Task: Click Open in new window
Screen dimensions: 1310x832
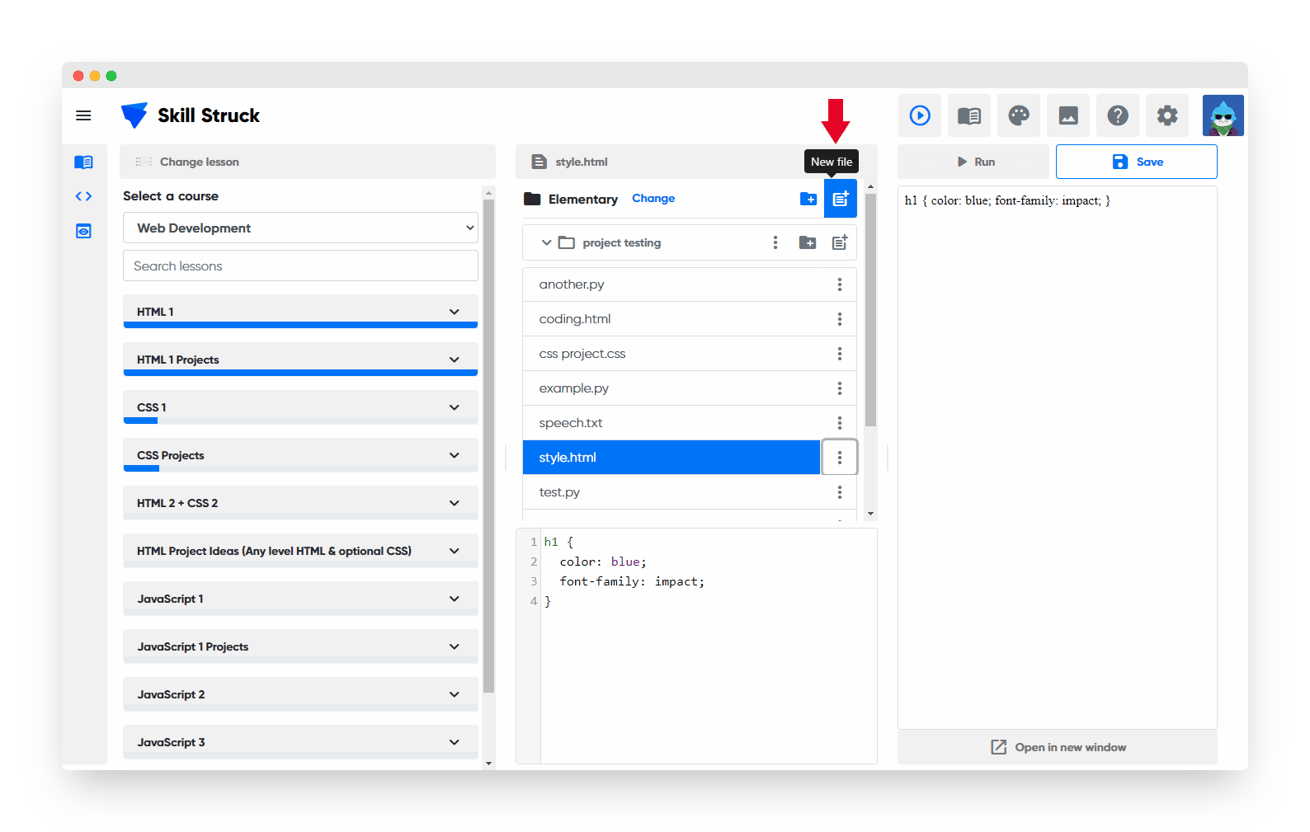Action: pyautogui.click(x=1058, y=748)
